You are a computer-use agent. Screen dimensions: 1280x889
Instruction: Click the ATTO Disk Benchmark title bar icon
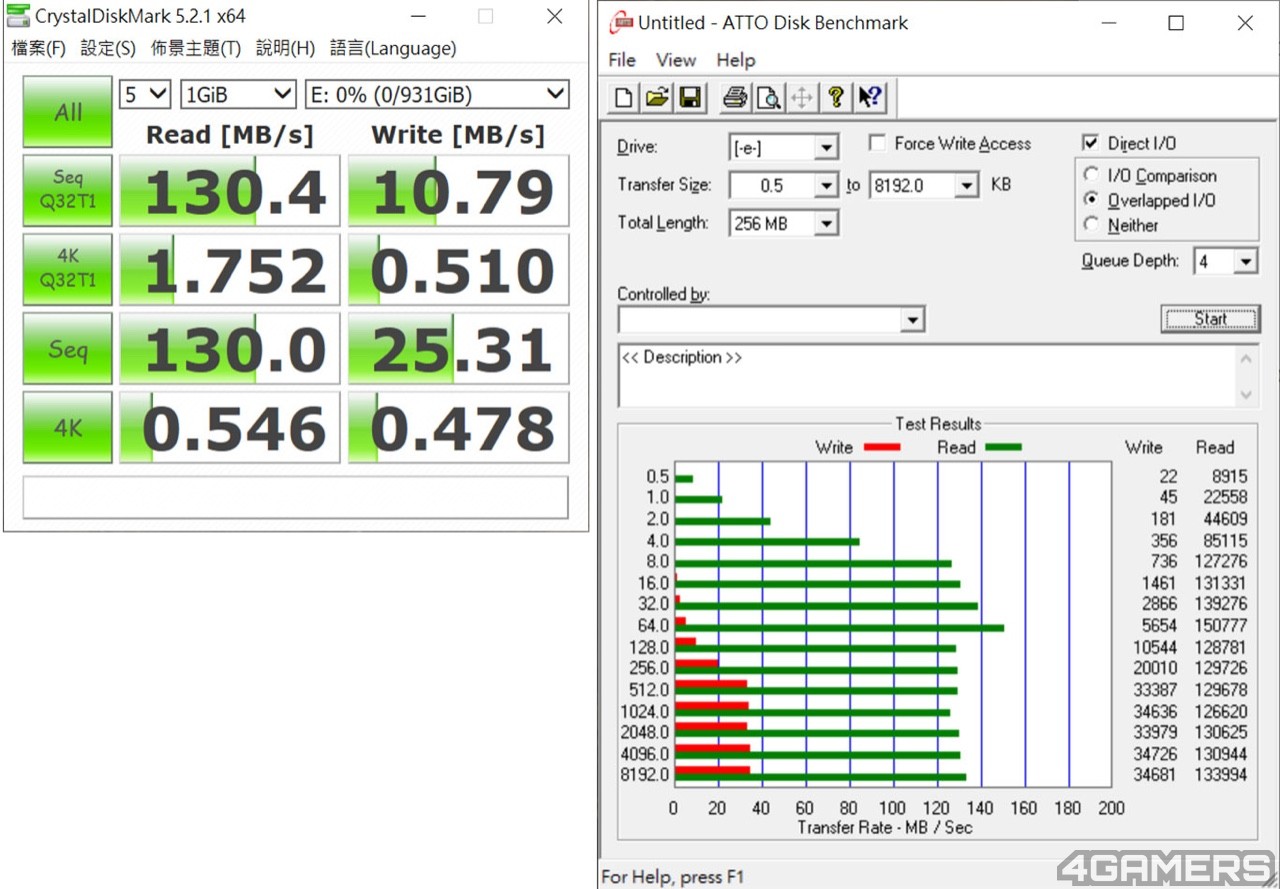tap(621, 22)
